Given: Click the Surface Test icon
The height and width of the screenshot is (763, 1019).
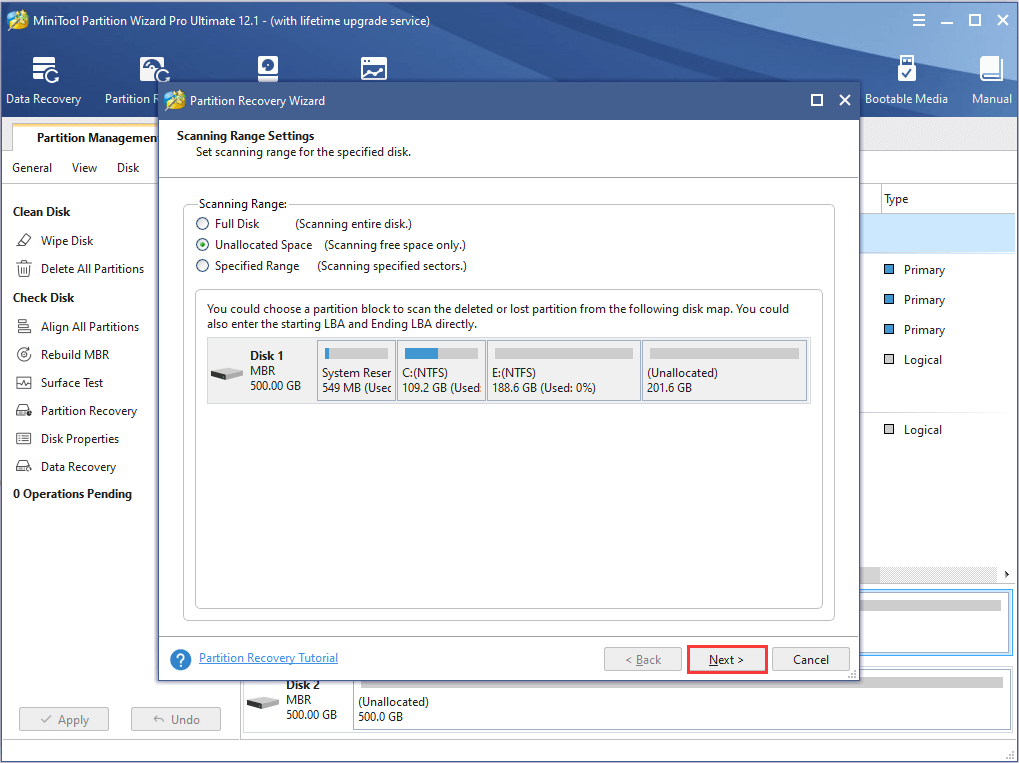Looking at the screenshot, I should (x=24, y=383).
